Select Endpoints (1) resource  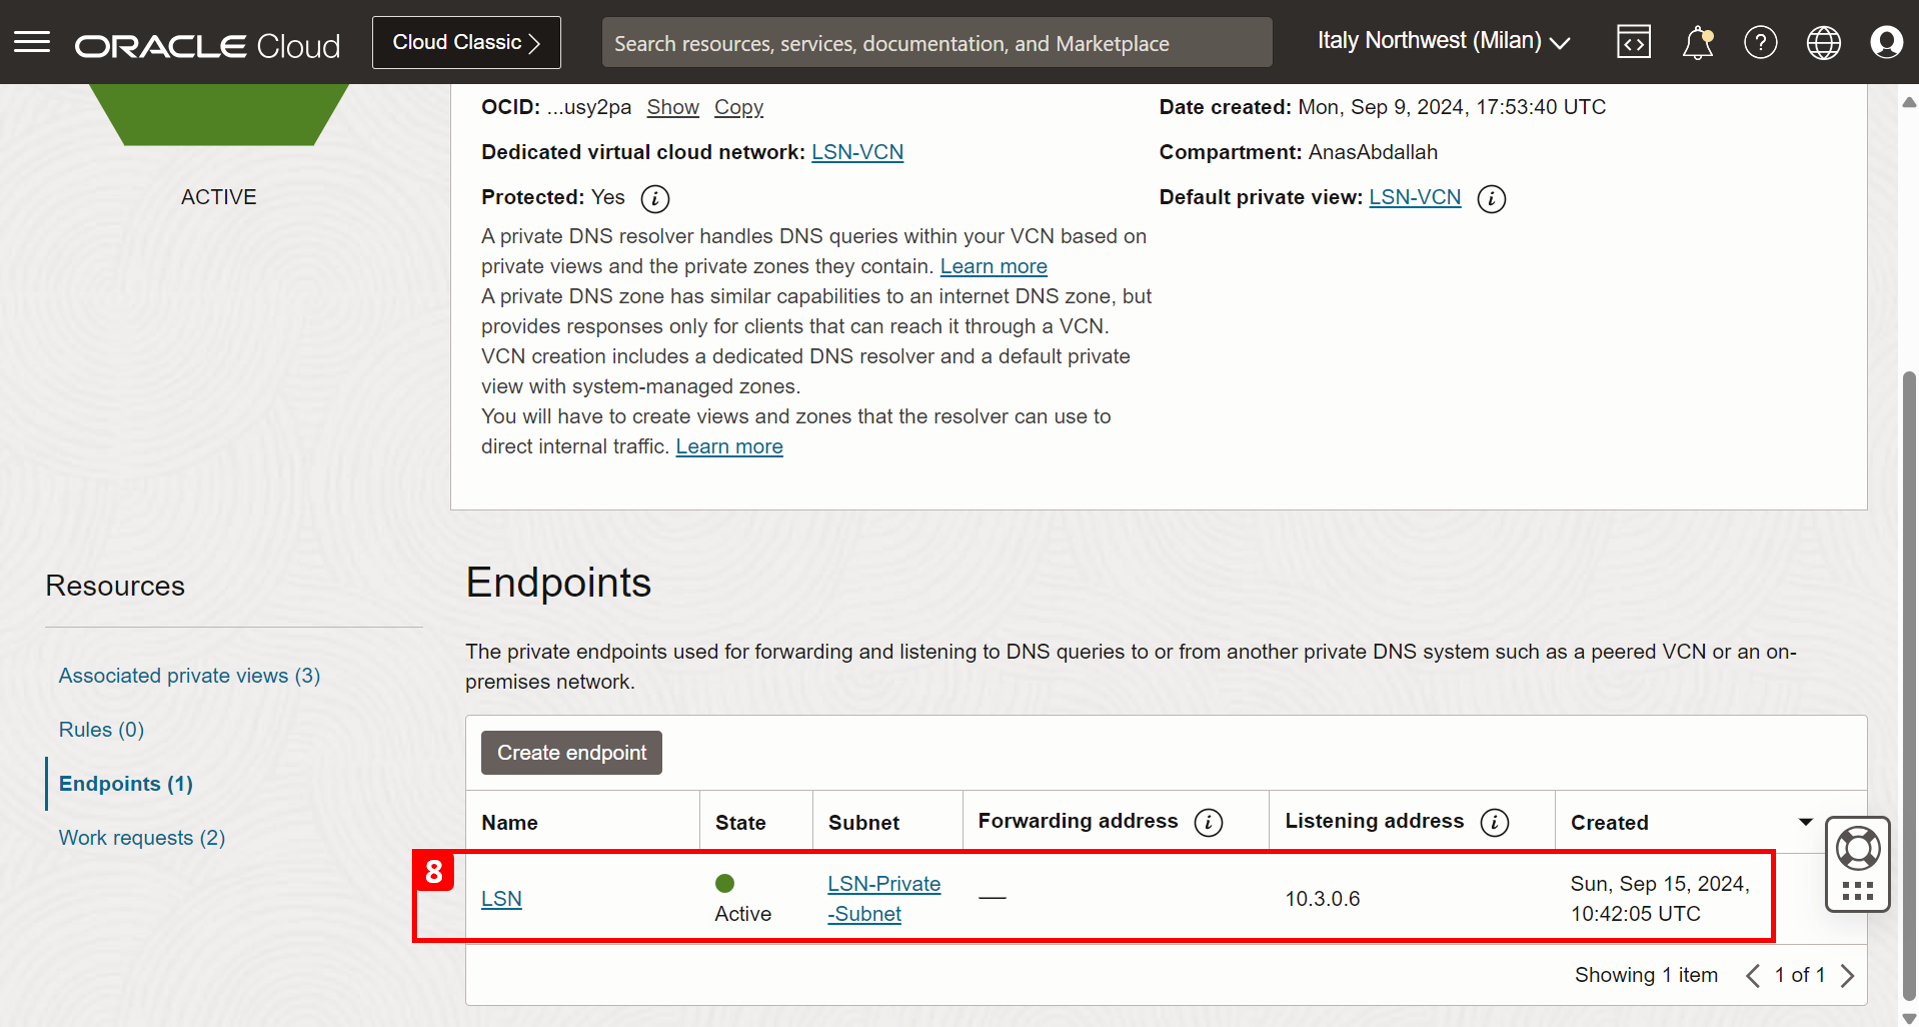tap(126, 783)
